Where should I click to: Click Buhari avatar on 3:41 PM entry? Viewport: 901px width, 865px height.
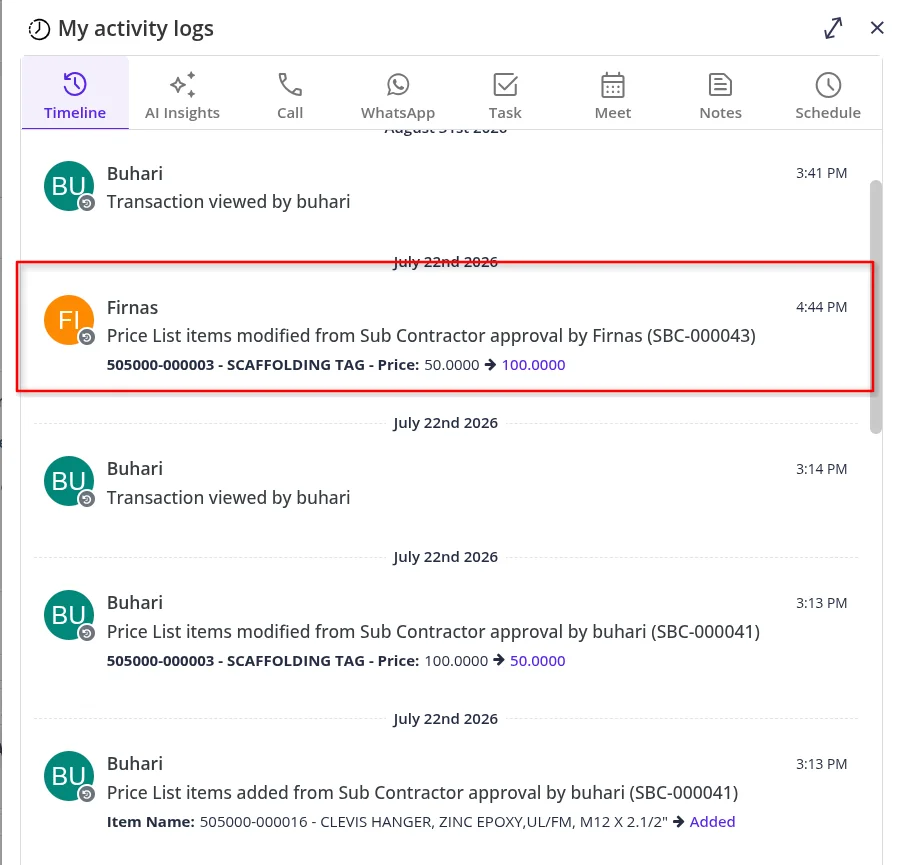click(x=69, y=186)
